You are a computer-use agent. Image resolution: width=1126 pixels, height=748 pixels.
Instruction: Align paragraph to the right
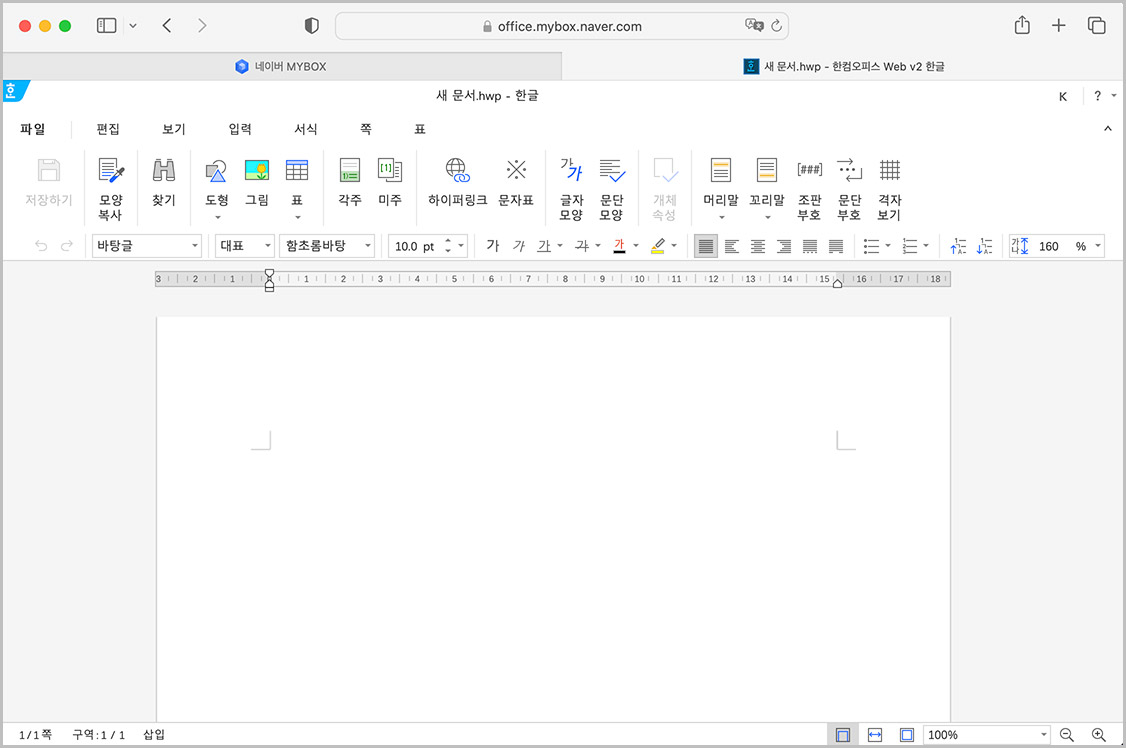(x=784, y=246)
